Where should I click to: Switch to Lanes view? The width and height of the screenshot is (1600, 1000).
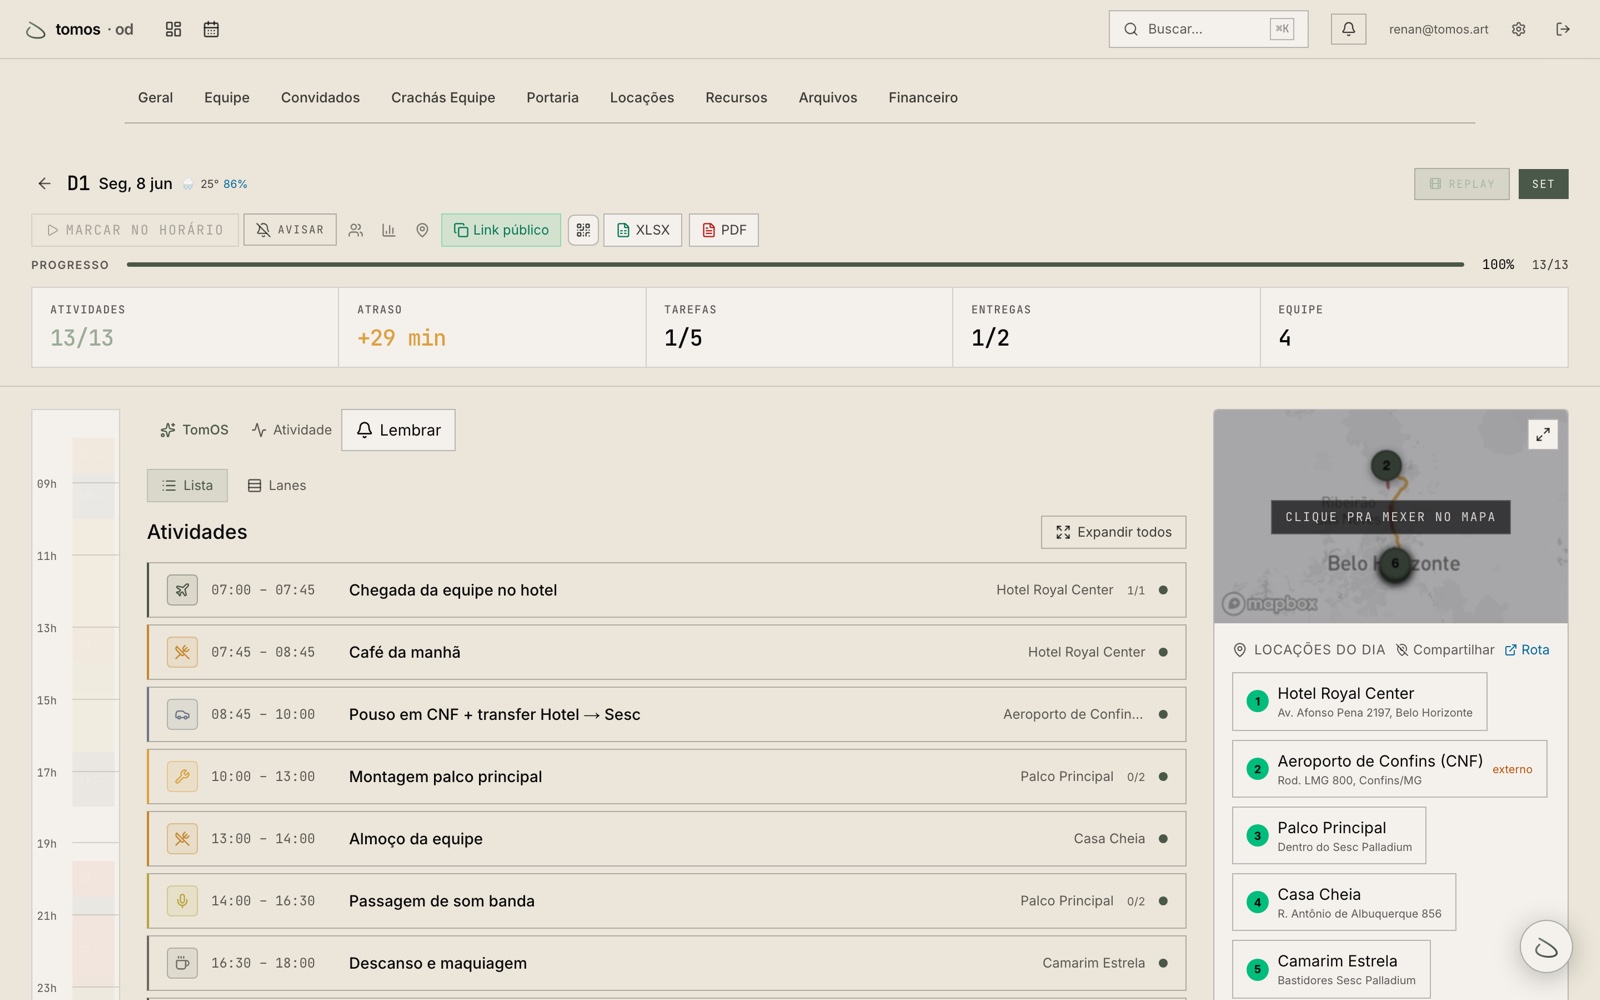[x=277, y=485]
